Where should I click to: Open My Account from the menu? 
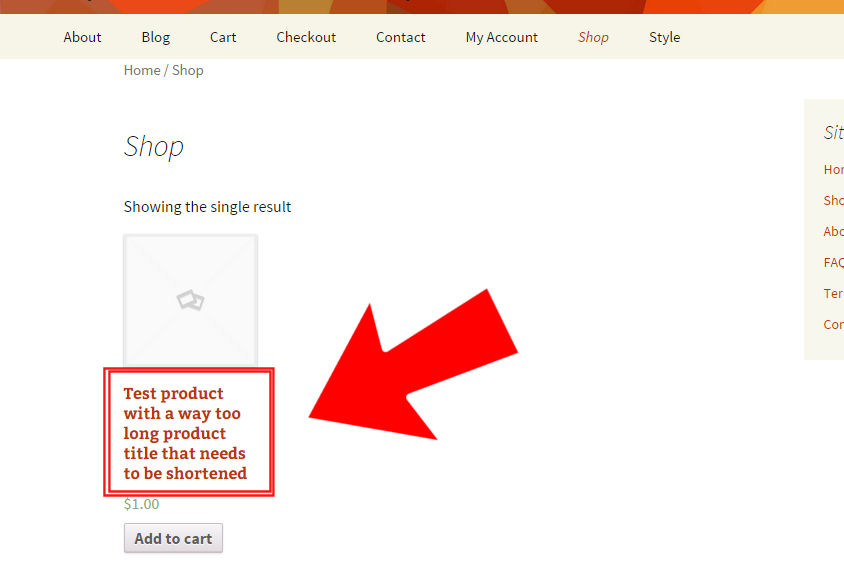(501, 37)
